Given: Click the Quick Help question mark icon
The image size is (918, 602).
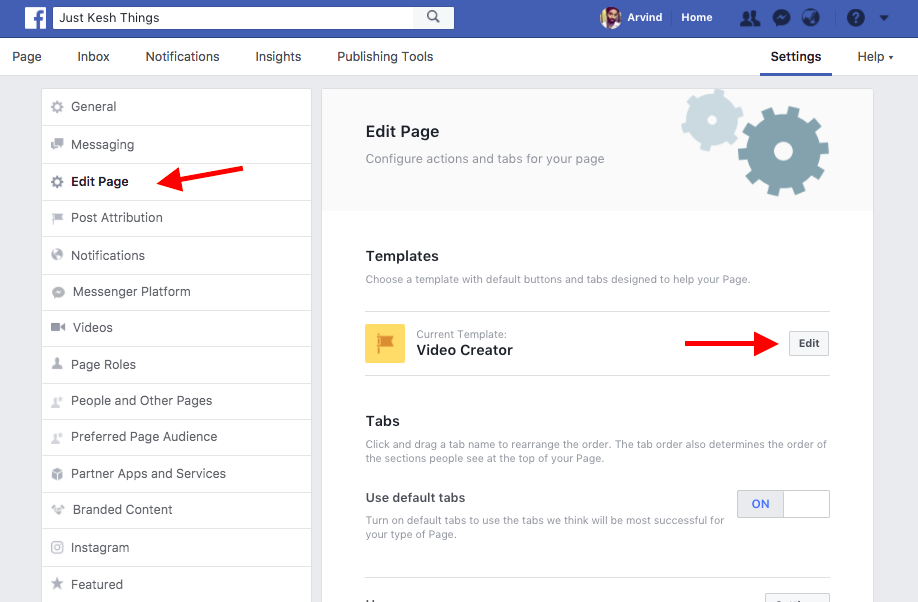Looking at the screenshot, I should point(855,18).
